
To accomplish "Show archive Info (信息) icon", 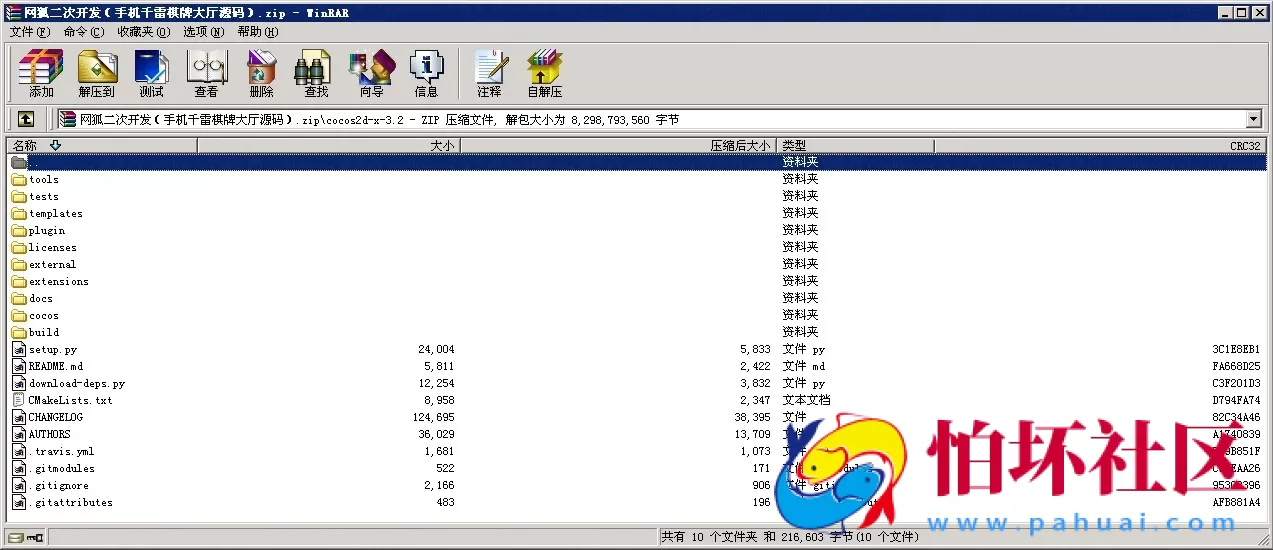I will (426, 73).
